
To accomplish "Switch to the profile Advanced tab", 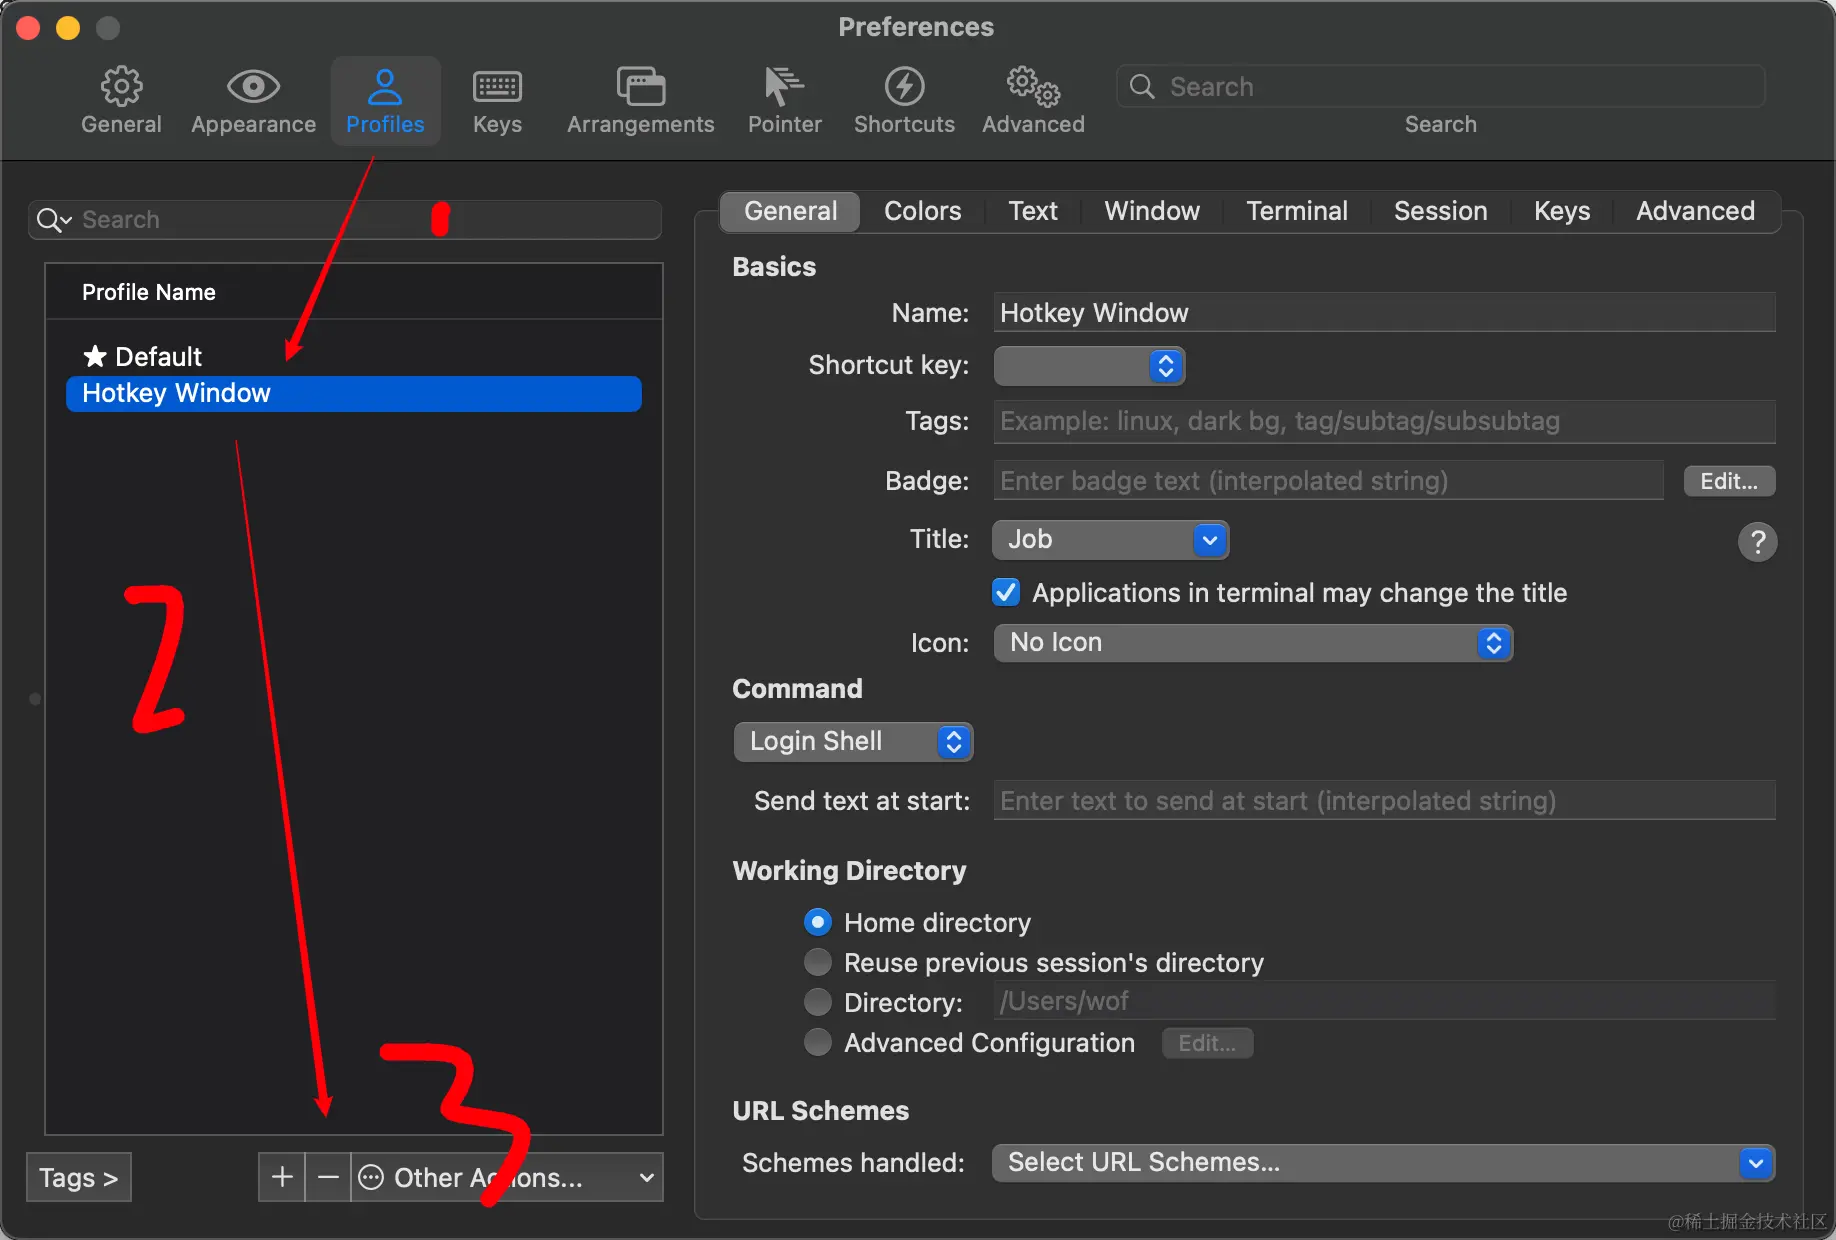I will click(1695, 211).
